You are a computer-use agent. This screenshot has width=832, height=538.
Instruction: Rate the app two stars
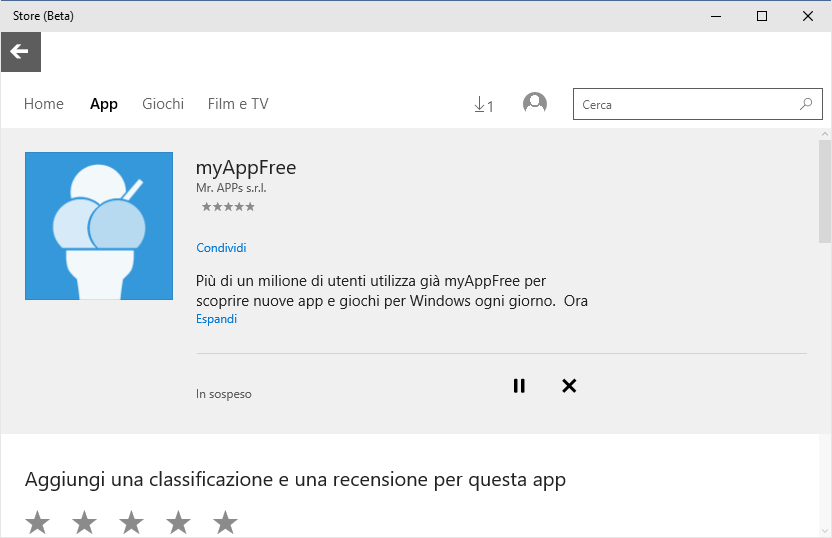click(84, 522)
